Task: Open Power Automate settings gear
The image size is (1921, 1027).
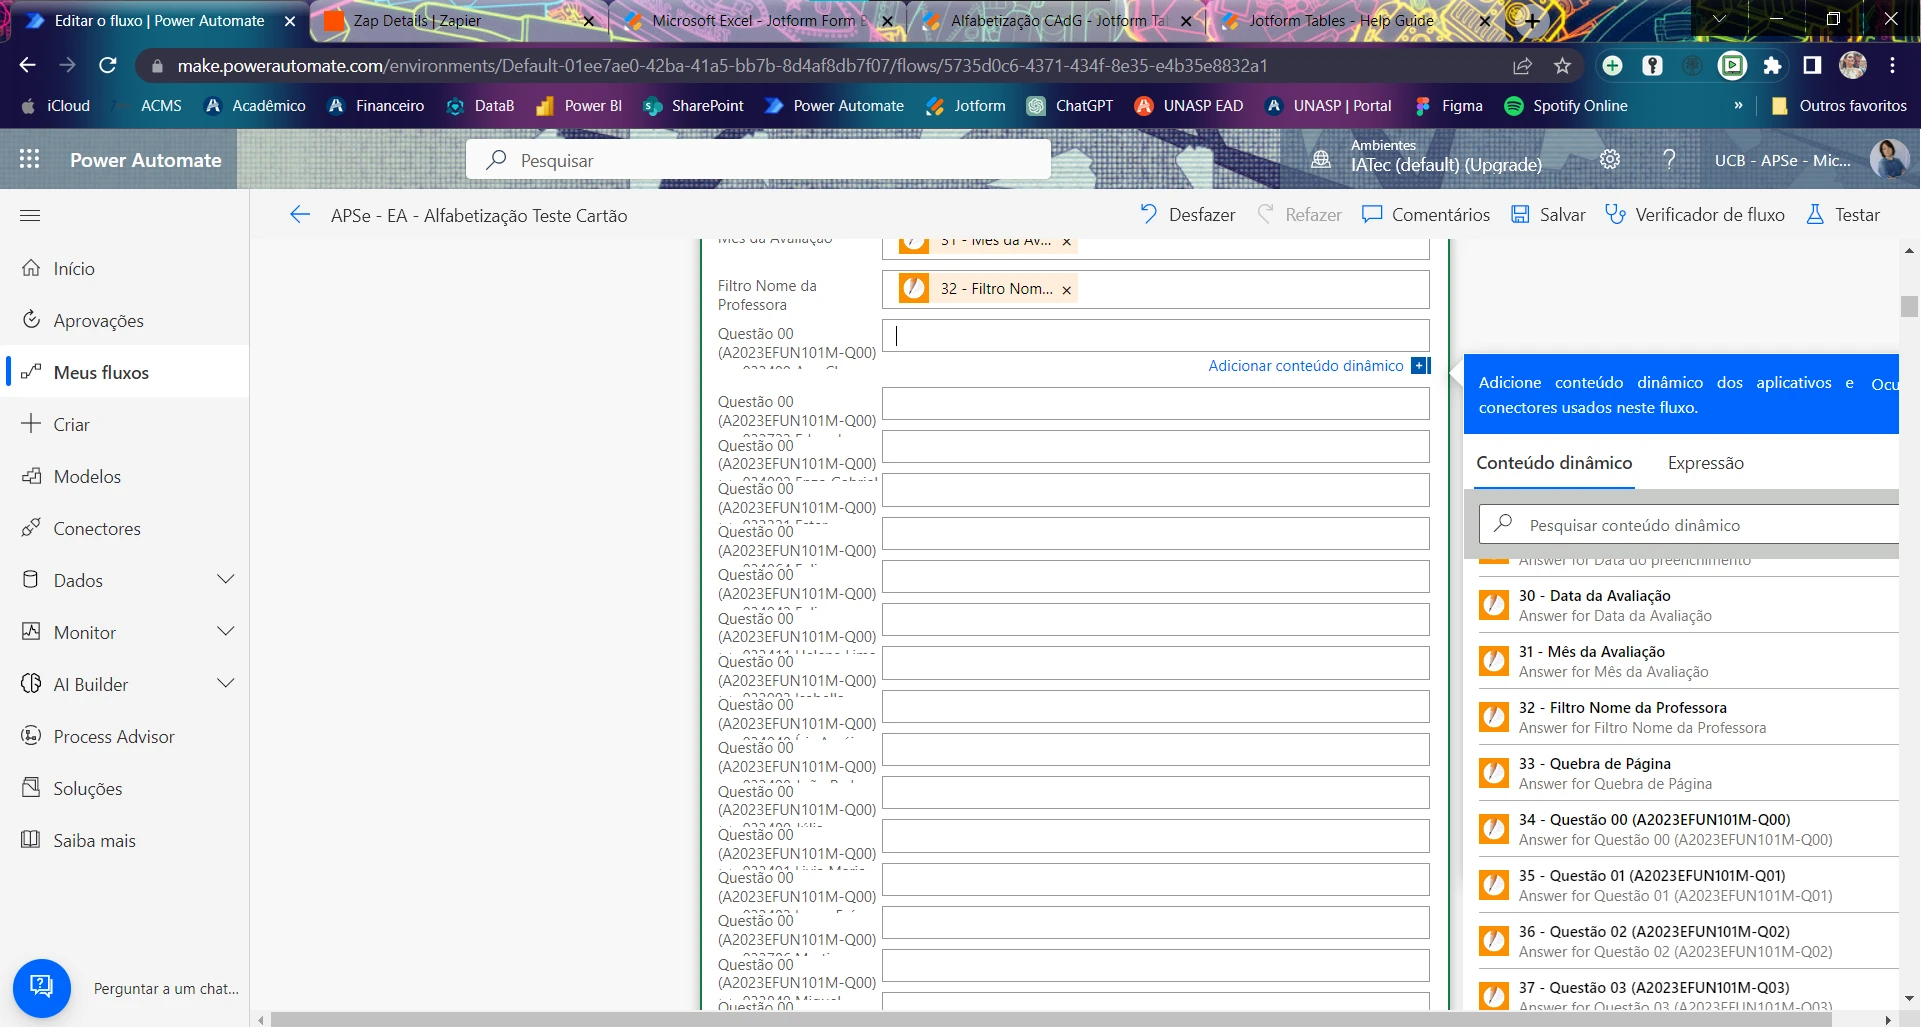Action: click(1609, 159)
